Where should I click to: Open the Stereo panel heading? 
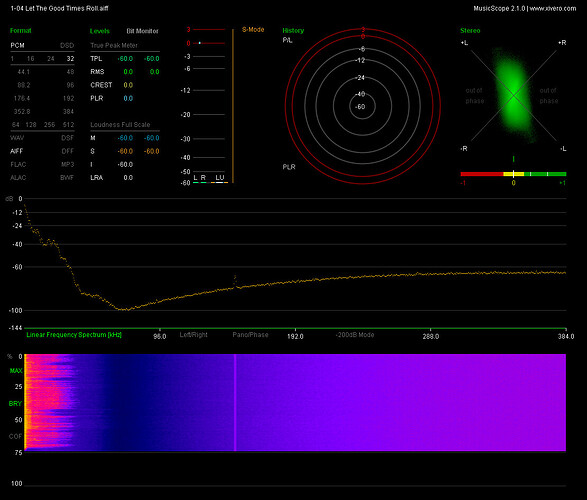point(470,31)
